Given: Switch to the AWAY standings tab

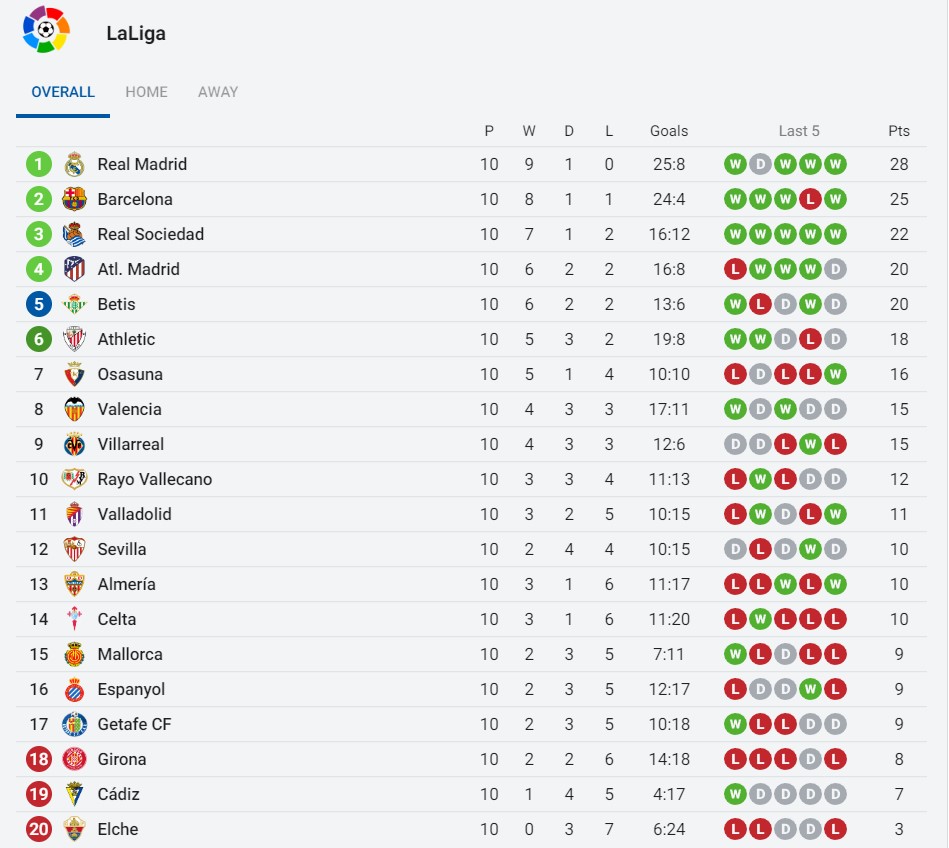Looking at the screenshot, I should pyautogui.click(x=218, y=92).
